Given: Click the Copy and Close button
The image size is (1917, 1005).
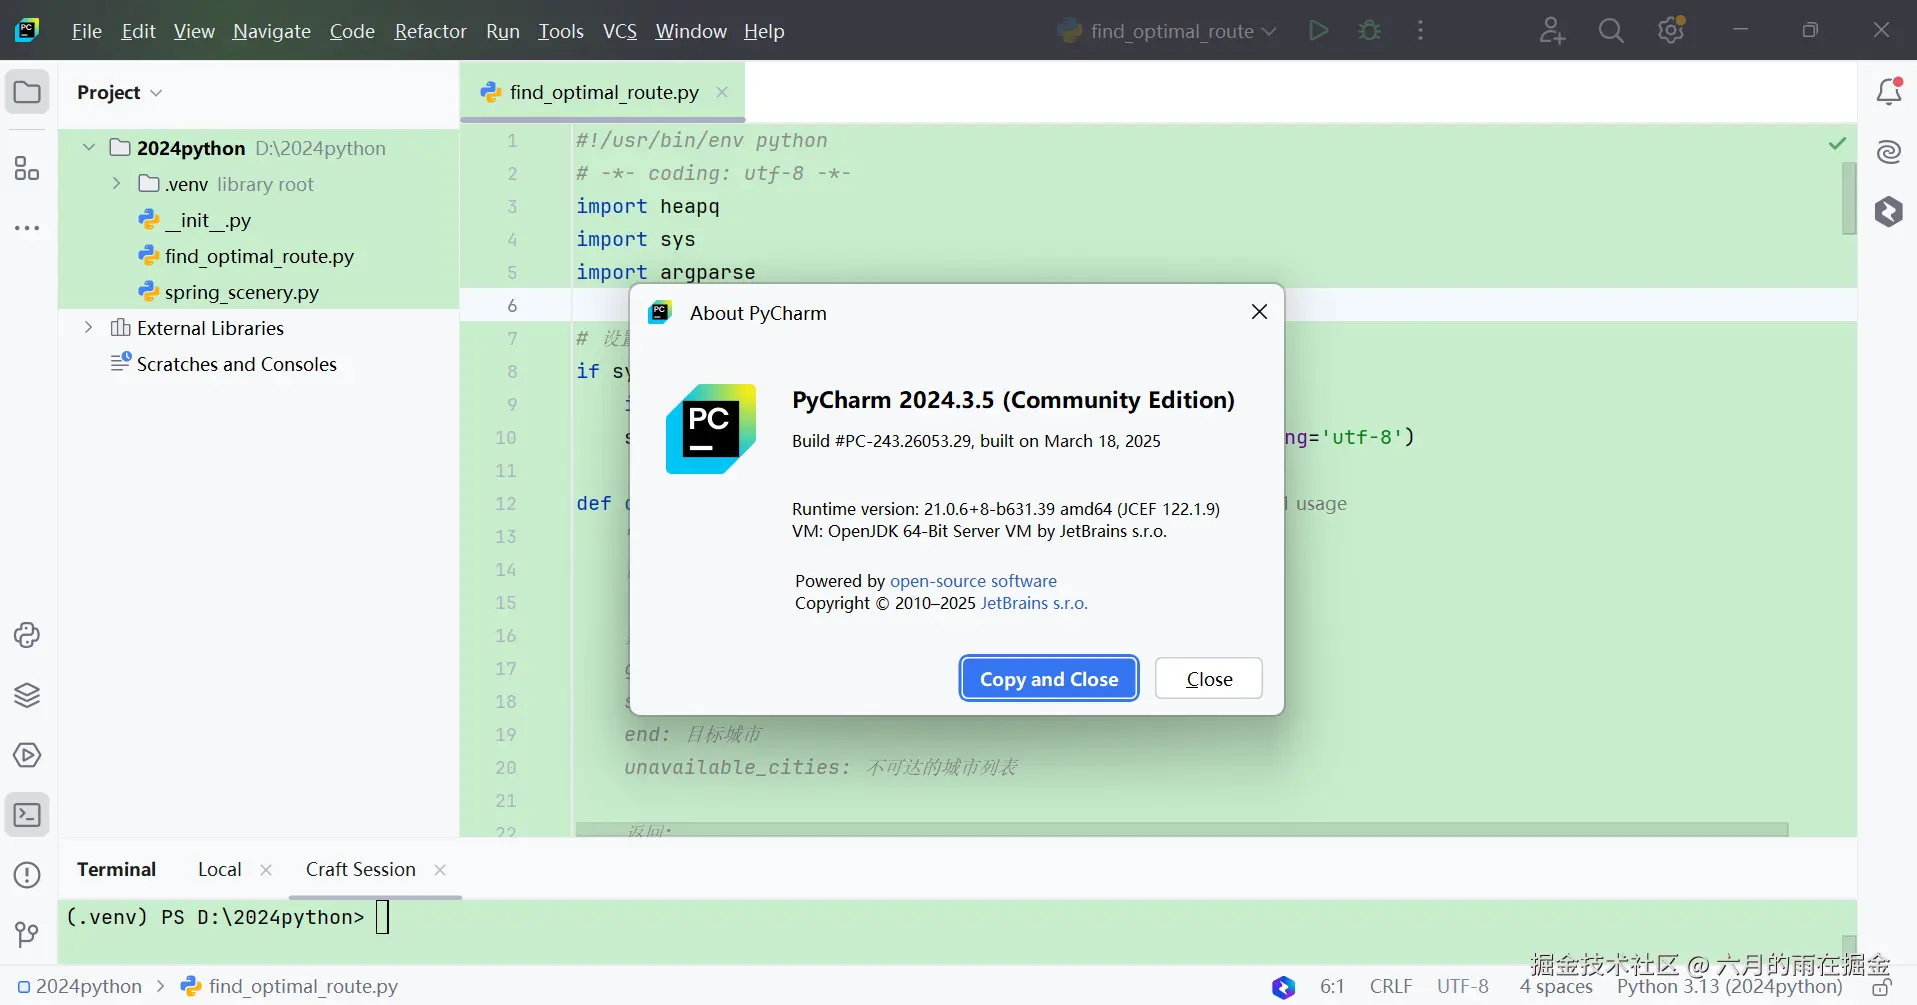Looking at the screenshot, I should 1049,679.
